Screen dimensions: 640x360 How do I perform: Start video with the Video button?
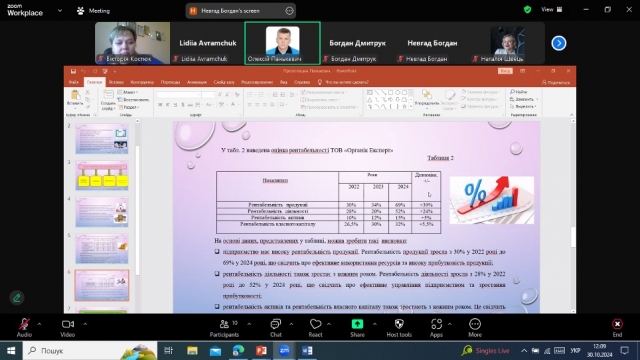pos(68,328)
